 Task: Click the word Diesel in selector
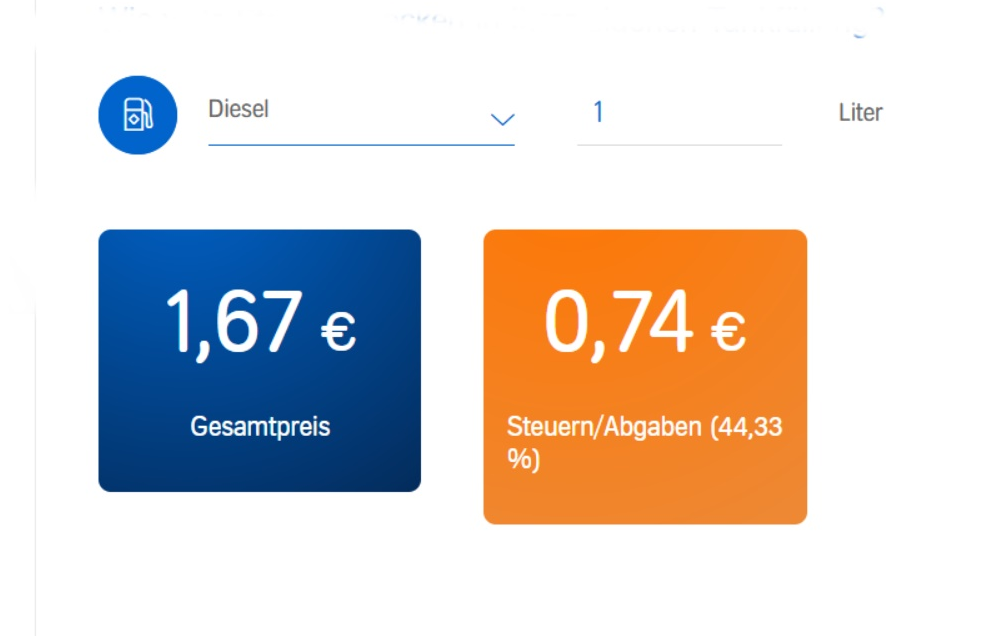coord(238,109)
